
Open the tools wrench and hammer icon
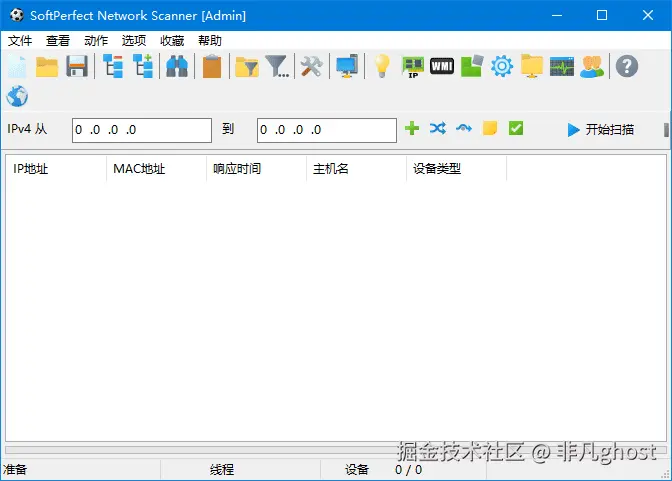[312, 66]
